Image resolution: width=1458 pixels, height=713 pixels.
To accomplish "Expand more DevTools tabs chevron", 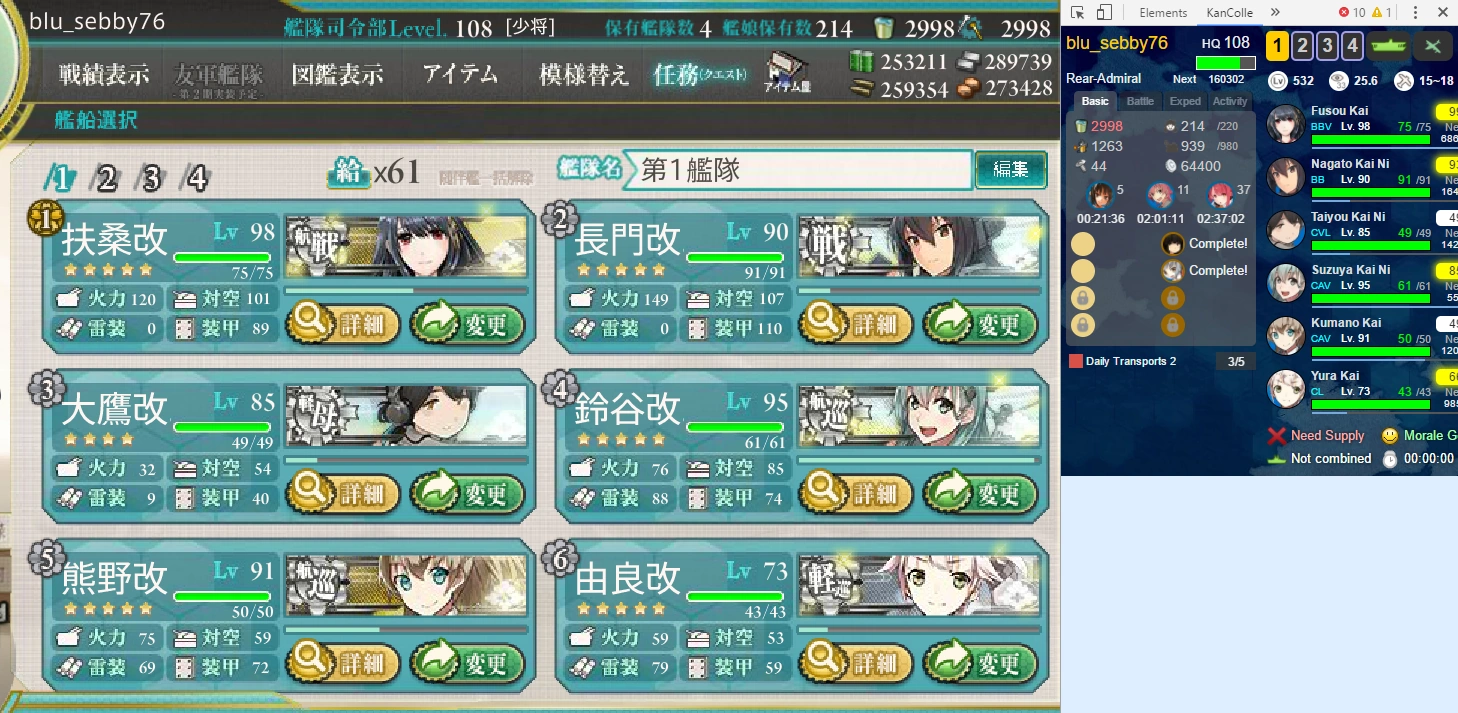I will (1275, 13).
